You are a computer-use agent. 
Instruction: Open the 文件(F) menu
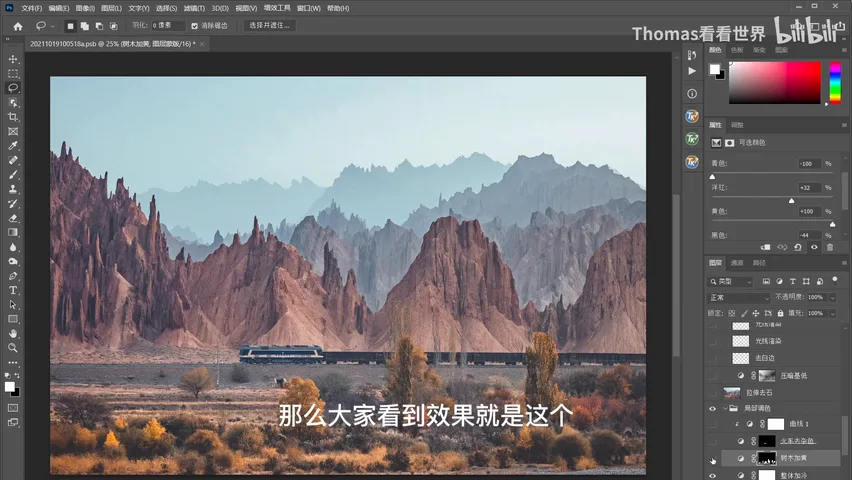(x=32, y=8)
